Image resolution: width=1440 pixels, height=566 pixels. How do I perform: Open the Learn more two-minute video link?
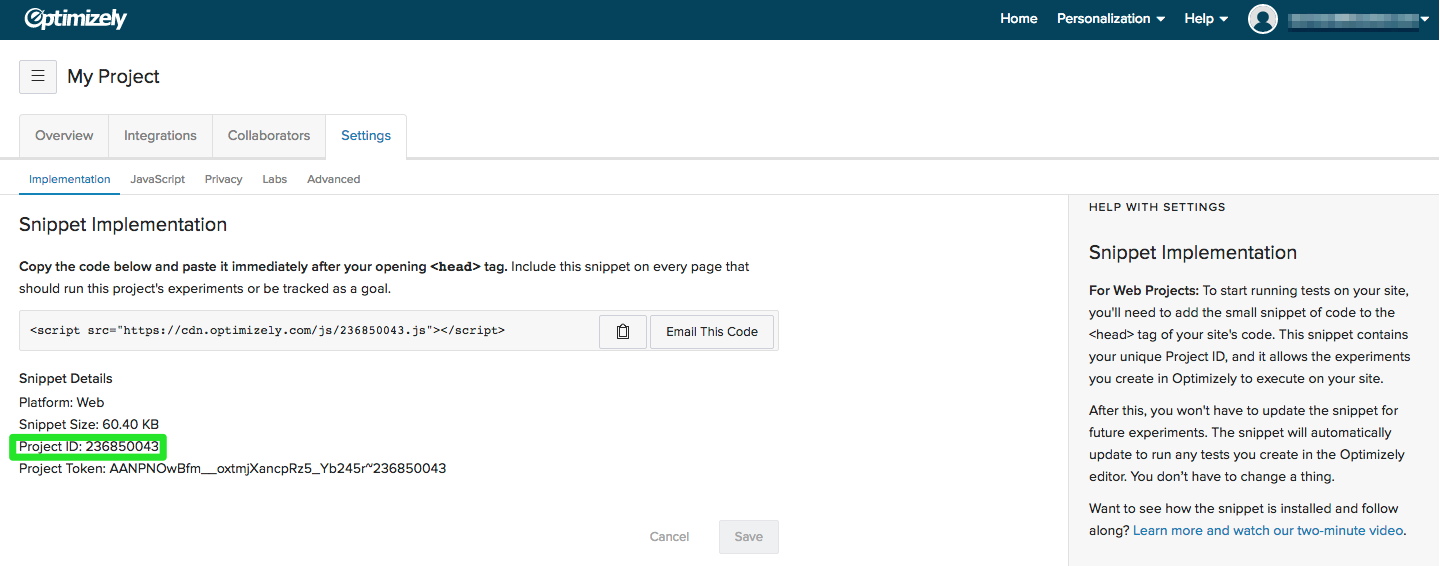[1268, 531]
